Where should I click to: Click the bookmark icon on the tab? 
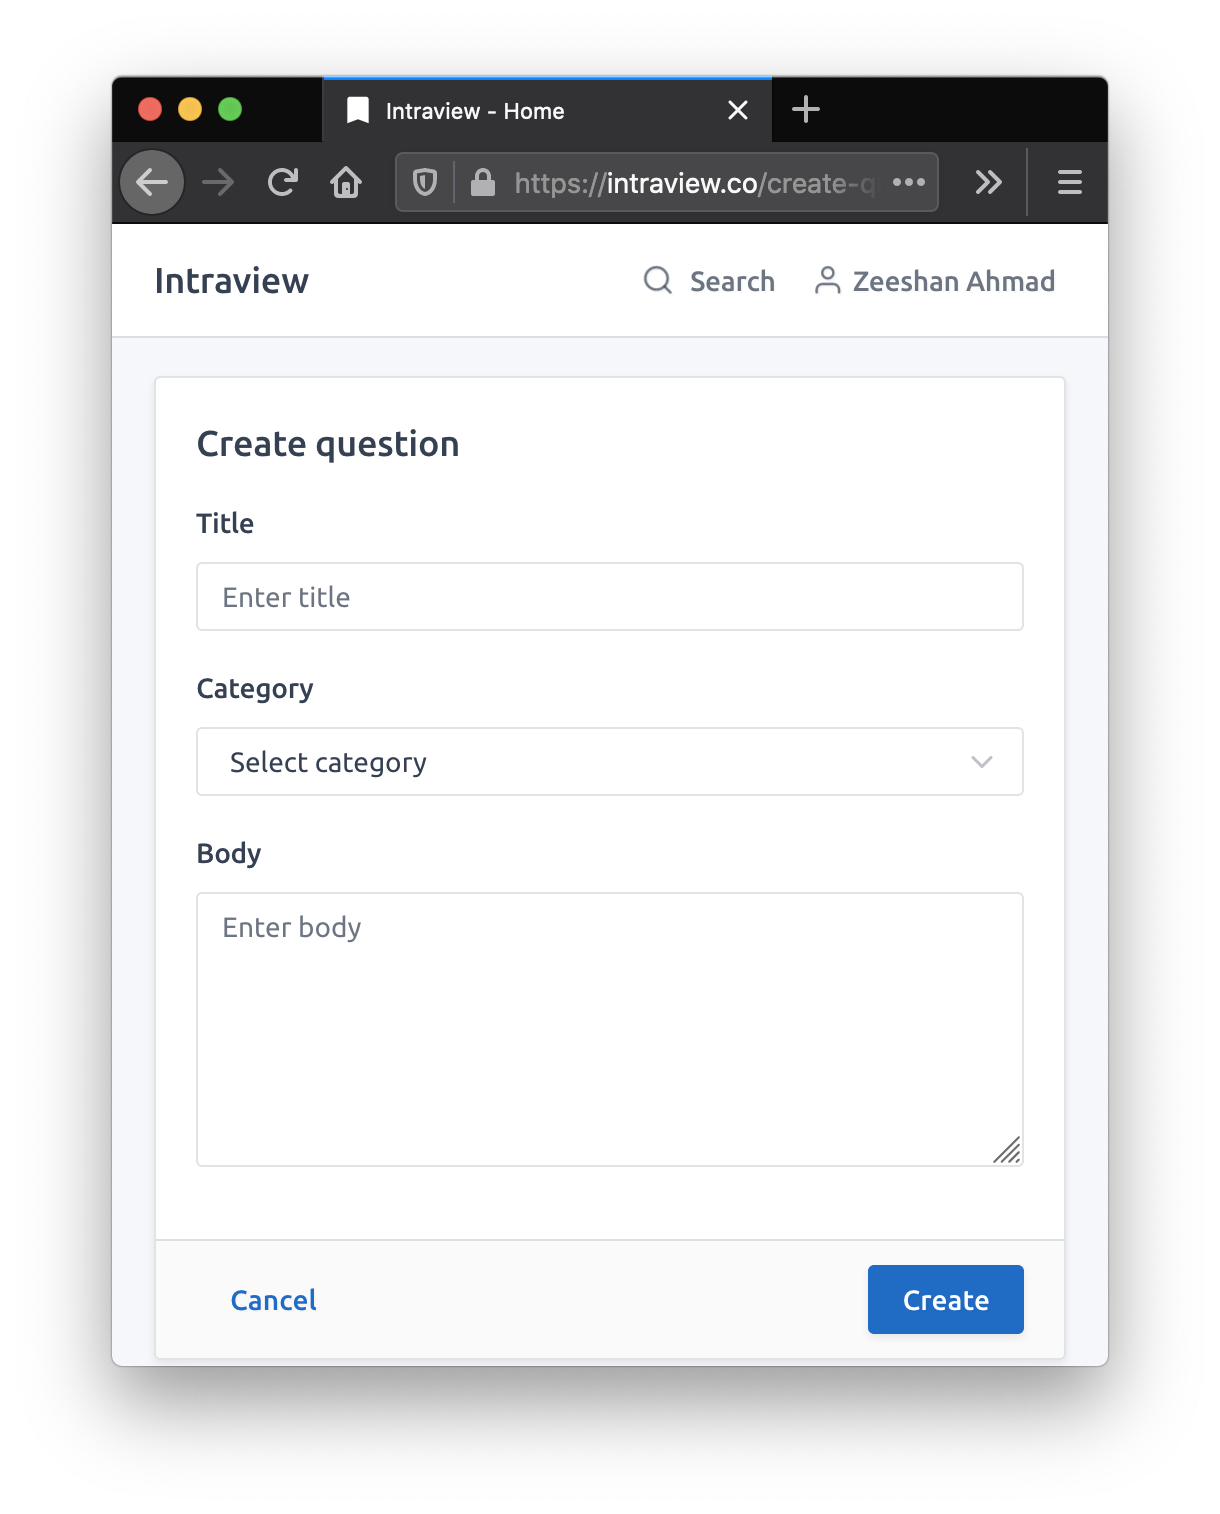(357, 110)
